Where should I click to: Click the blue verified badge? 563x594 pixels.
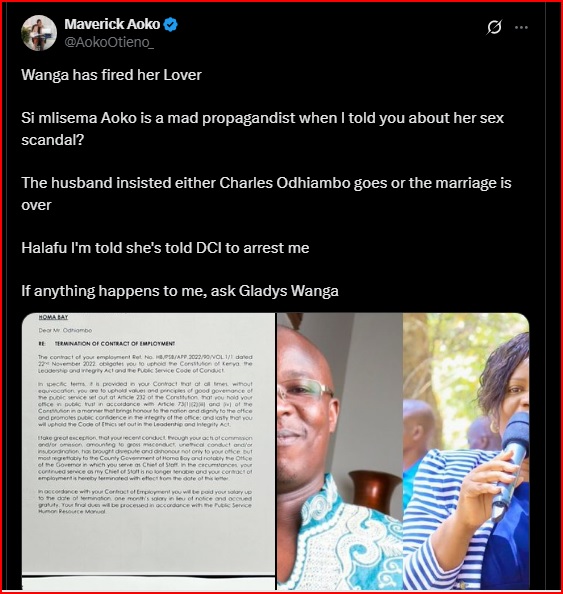pos(170,25)
